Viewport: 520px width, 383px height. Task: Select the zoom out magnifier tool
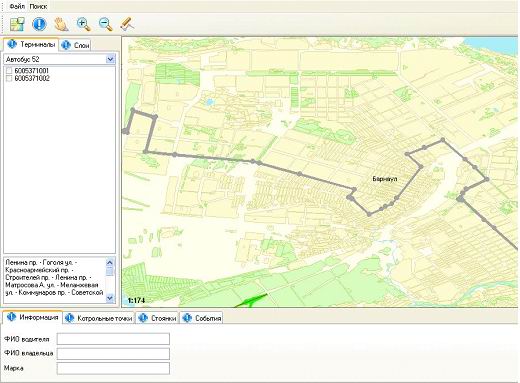(106, 24)
